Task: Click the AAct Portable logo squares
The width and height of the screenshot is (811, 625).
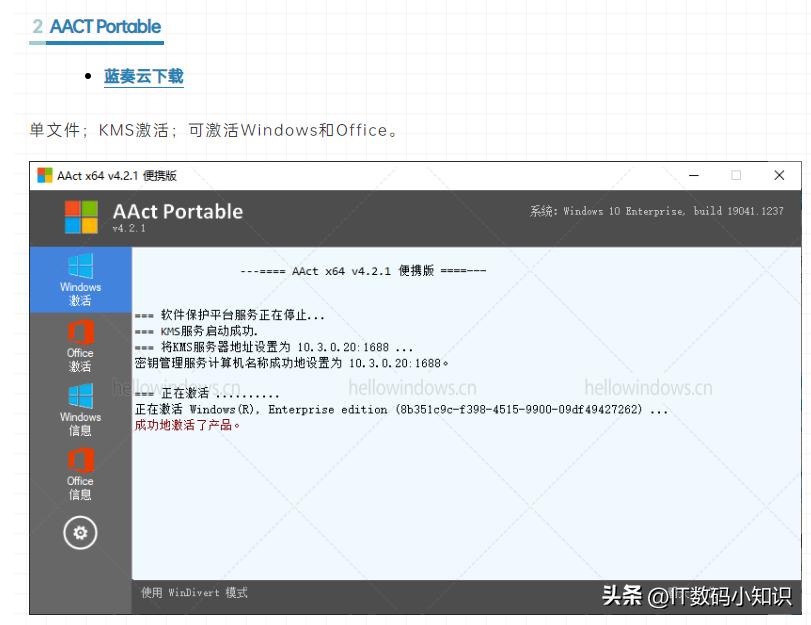Action: (80, 214)
